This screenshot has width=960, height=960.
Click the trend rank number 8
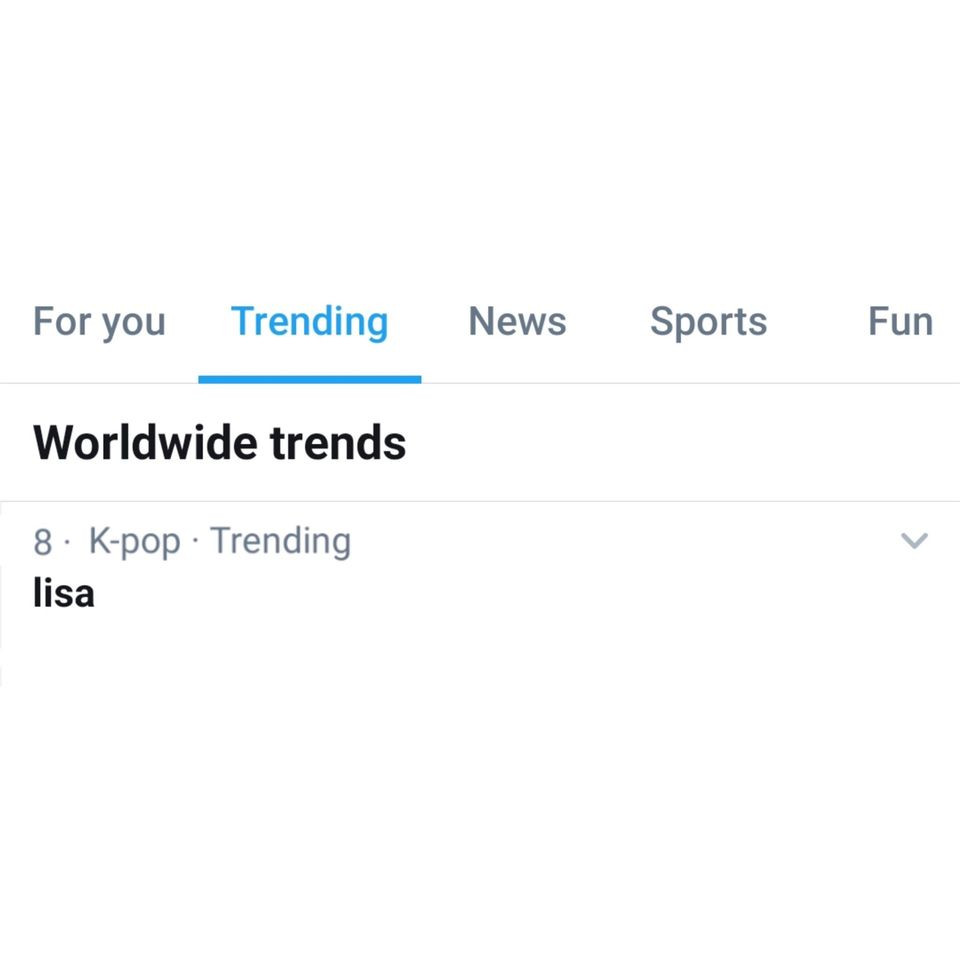(x=41, y=541)
